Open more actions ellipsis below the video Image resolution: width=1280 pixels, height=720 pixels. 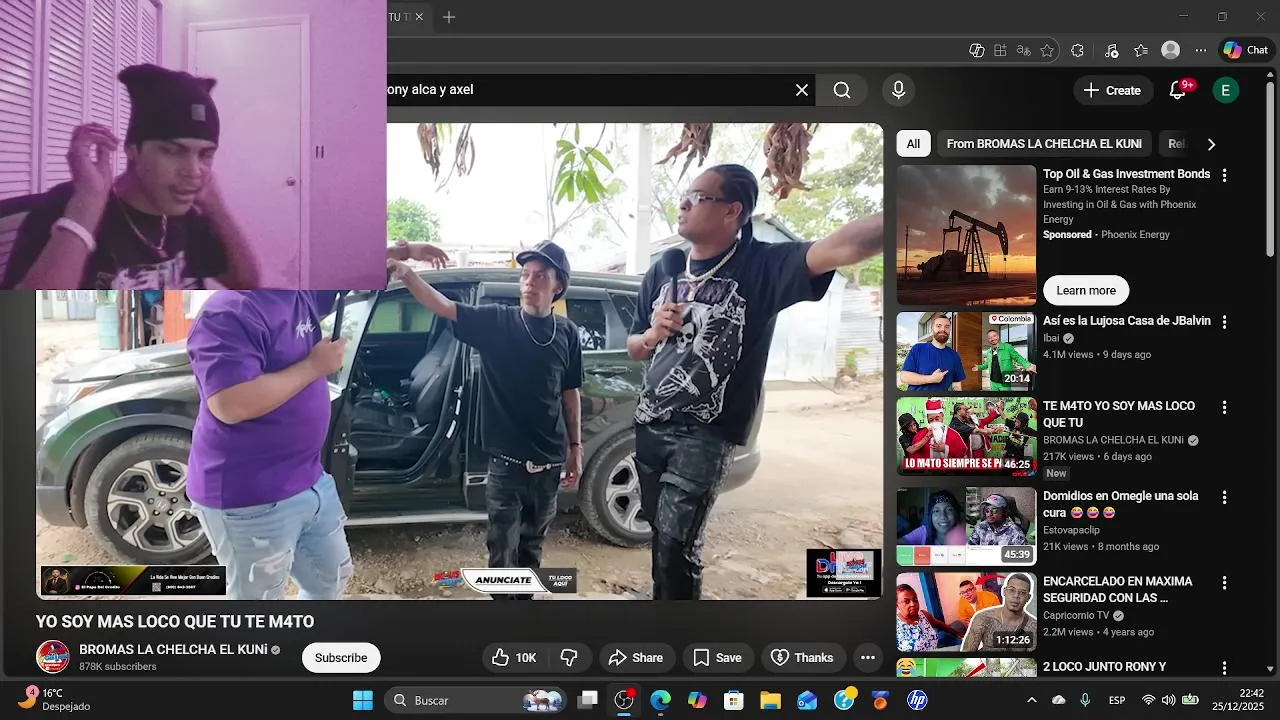point(868,657)
